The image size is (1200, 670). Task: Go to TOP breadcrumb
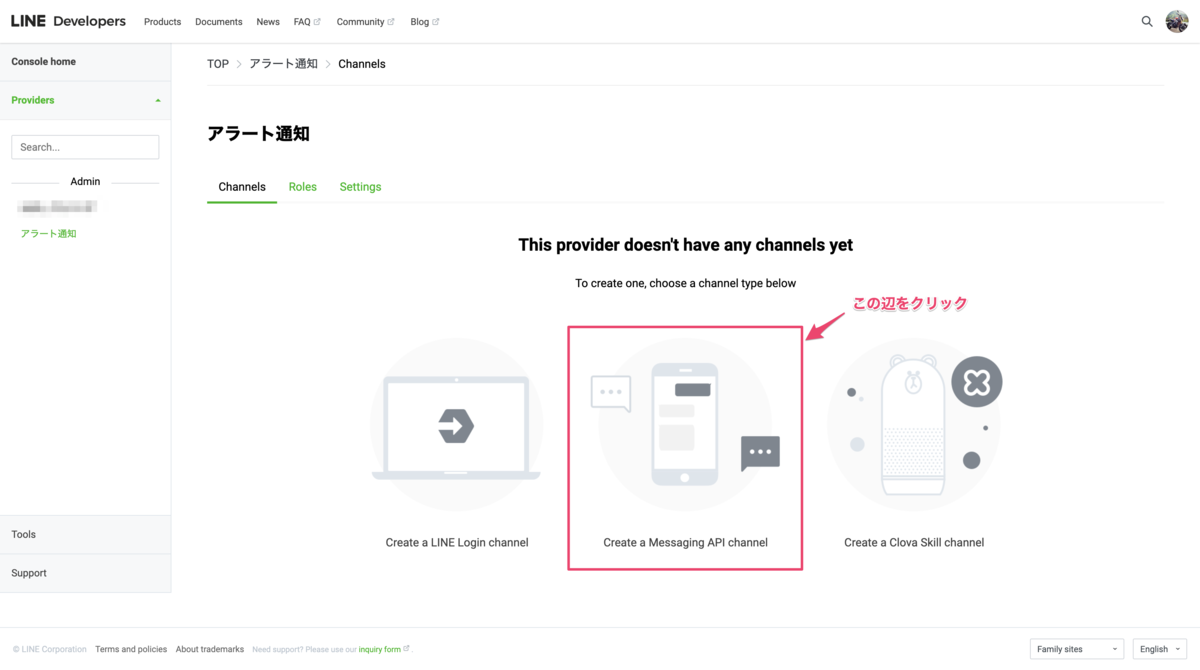tap(218, 64)
